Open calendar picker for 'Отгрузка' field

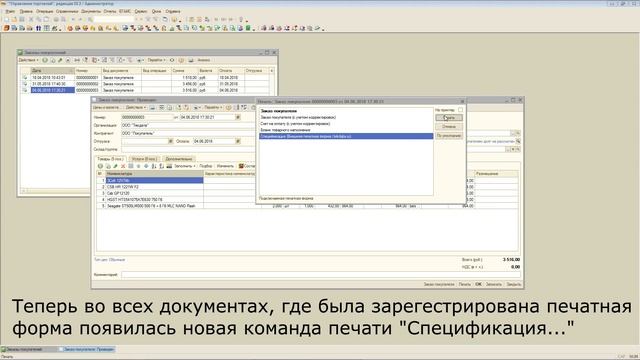171,141
